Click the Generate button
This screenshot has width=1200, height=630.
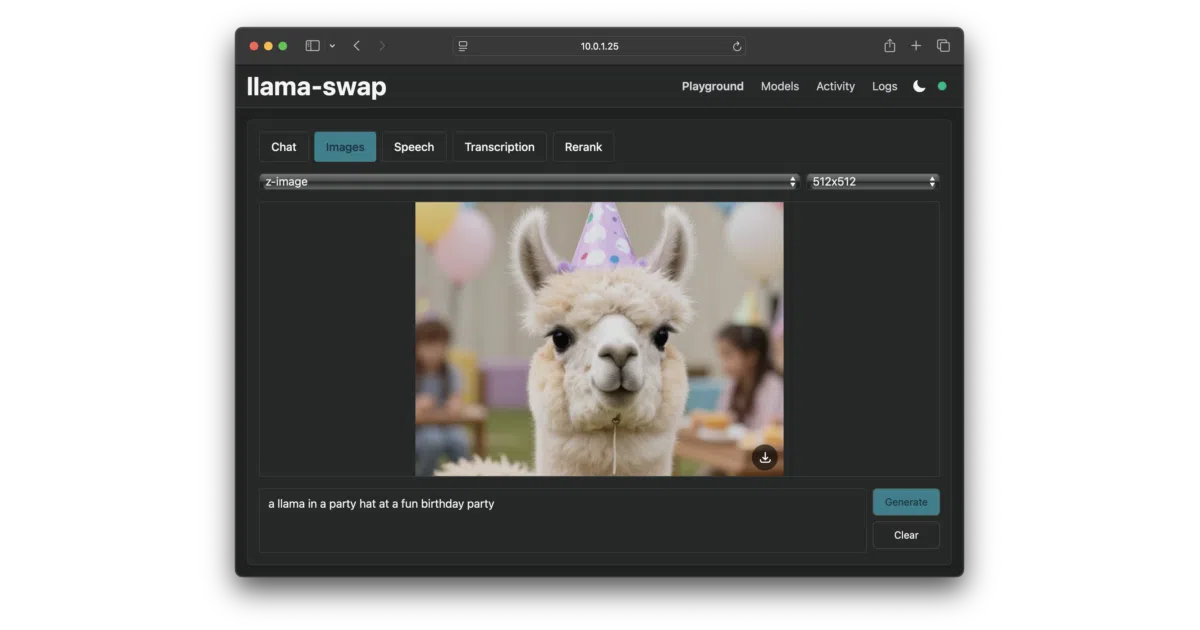click(x=906, y=502)
